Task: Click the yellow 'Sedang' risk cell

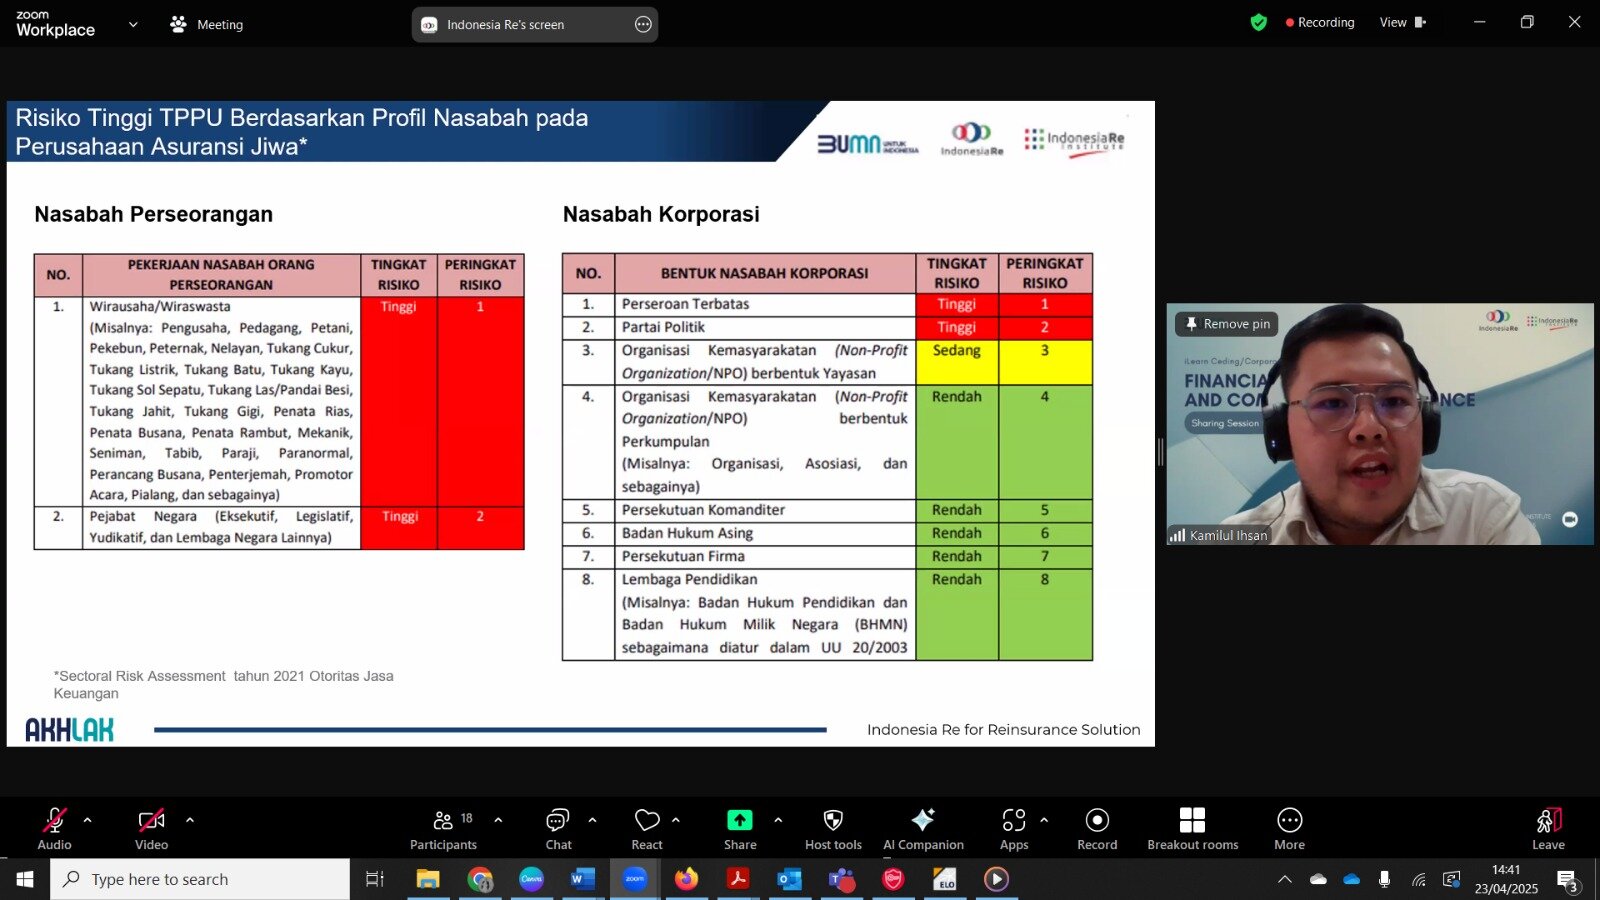Action: [x=957, y=362]
